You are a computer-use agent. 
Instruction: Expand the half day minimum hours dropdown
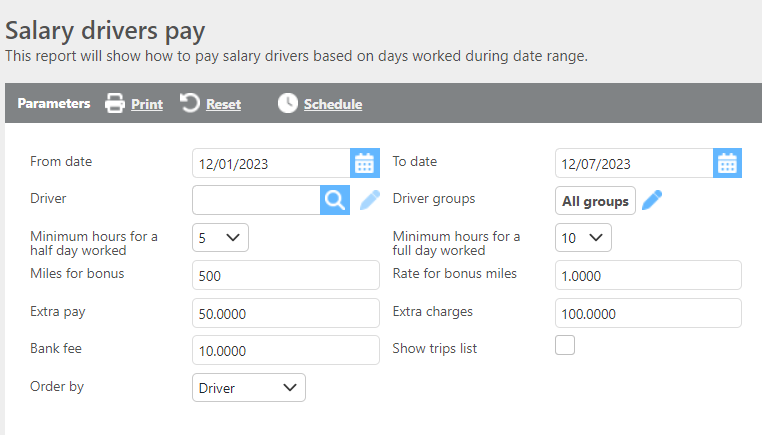(220, 237)
